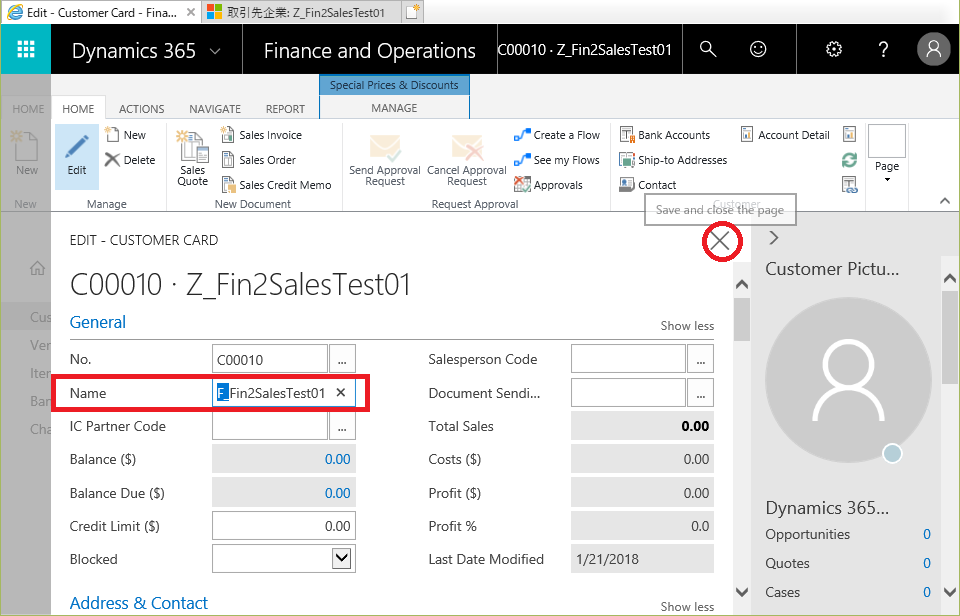The width and height of the screenshot is (960, 616).
Task: Switch to the 取引先企業 browser tab
Action: (x=301, y=12)
